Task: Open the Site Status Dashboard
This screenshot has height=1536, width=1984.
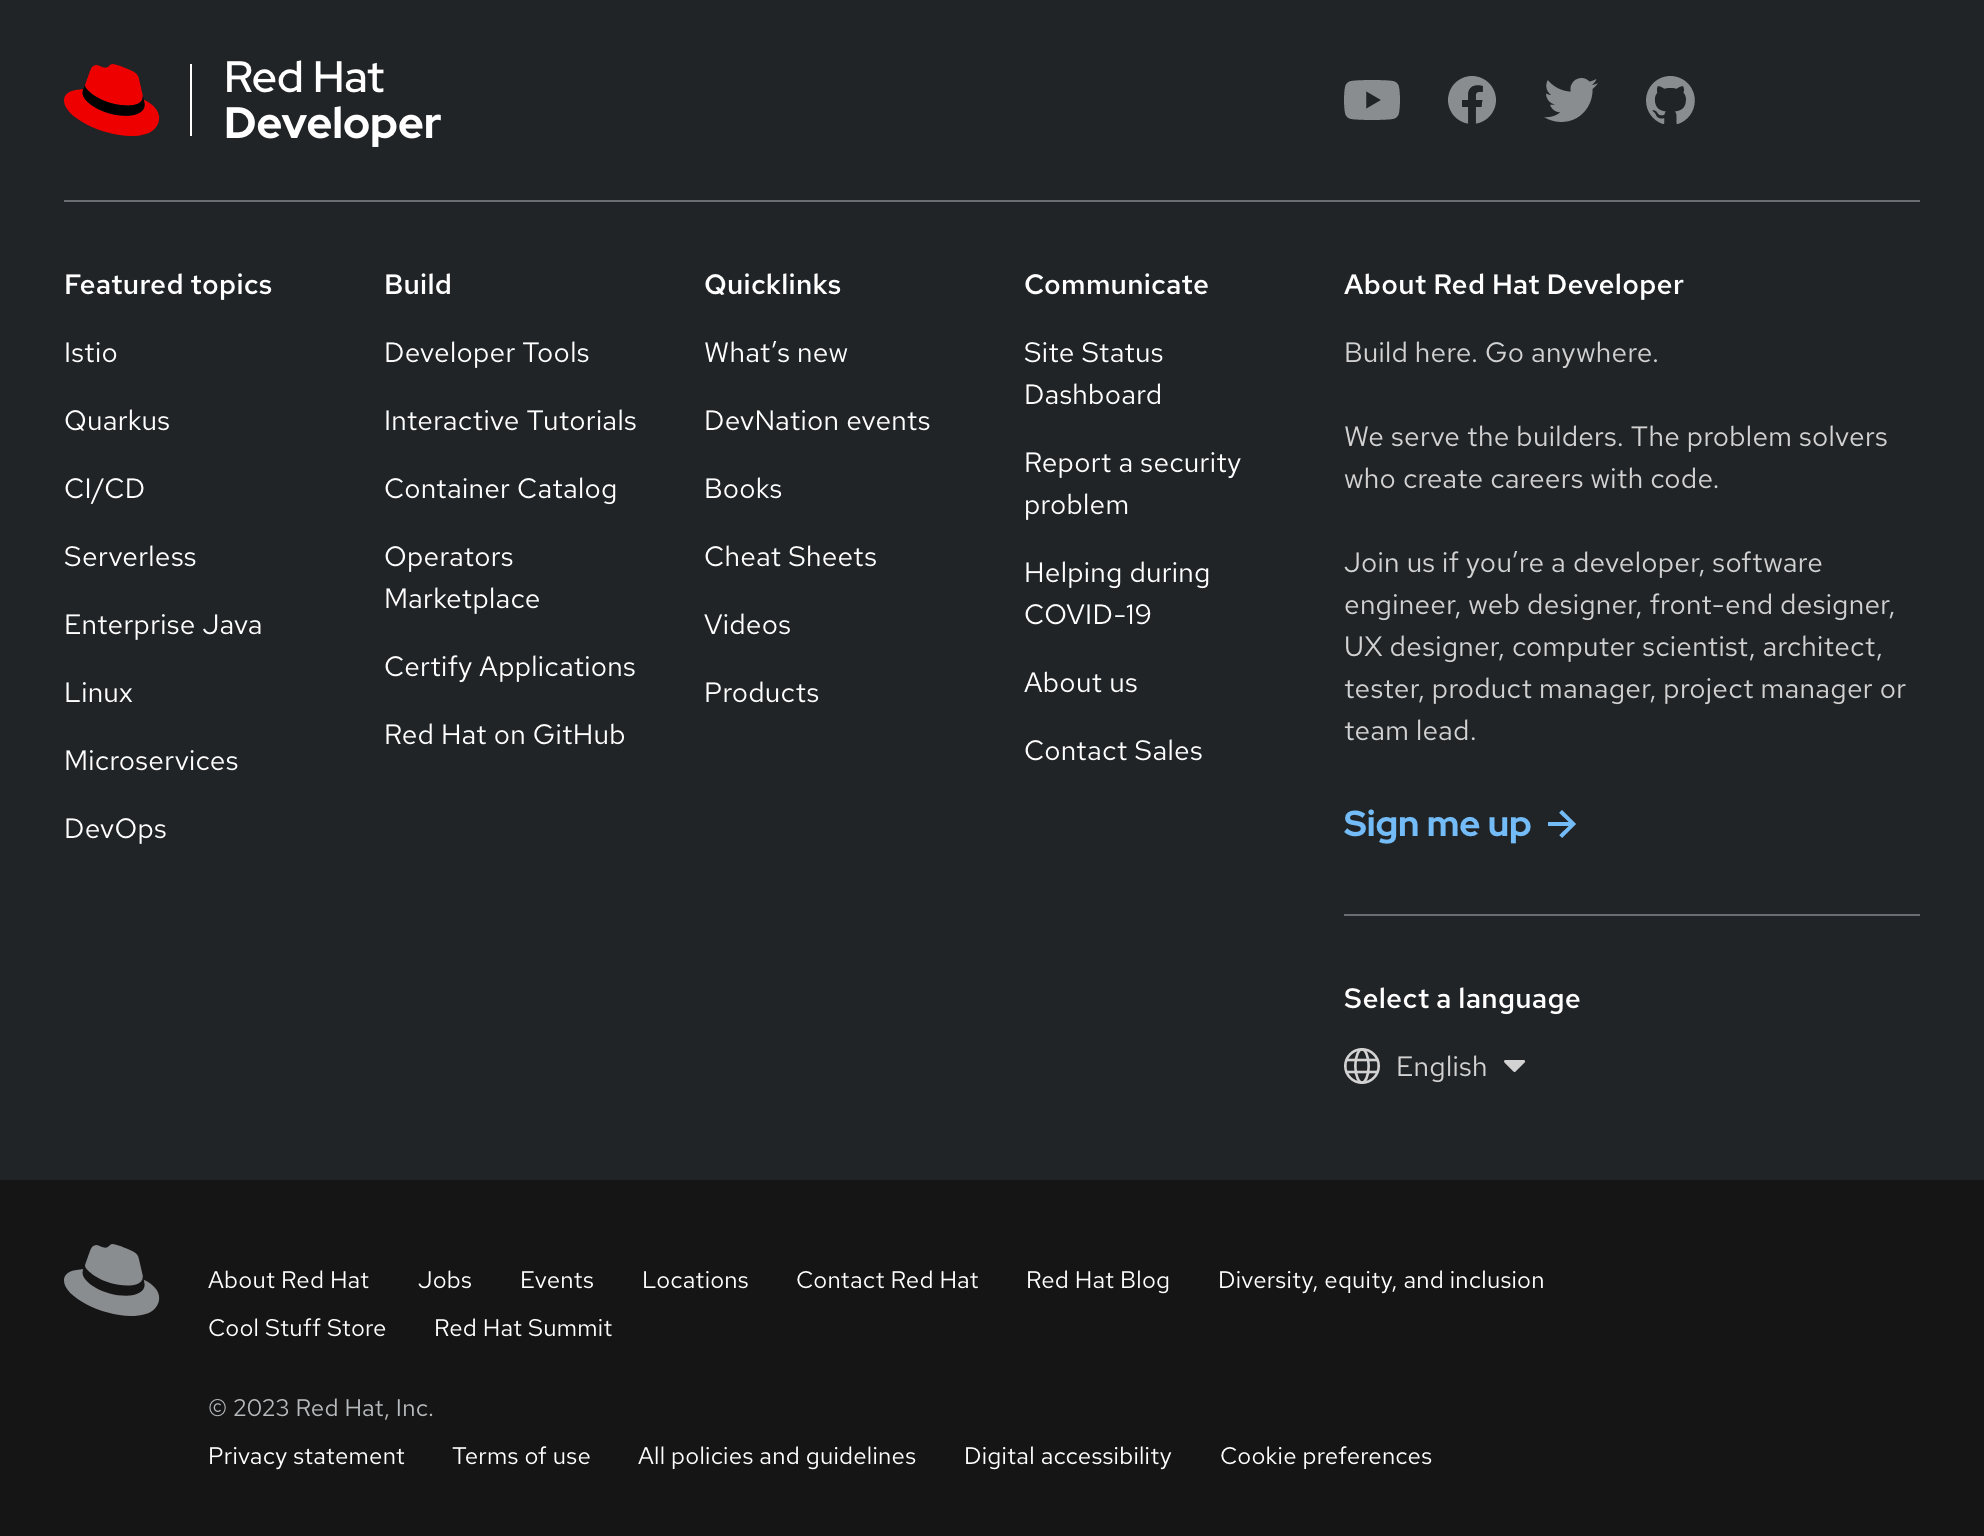Action: [1093, 373]
